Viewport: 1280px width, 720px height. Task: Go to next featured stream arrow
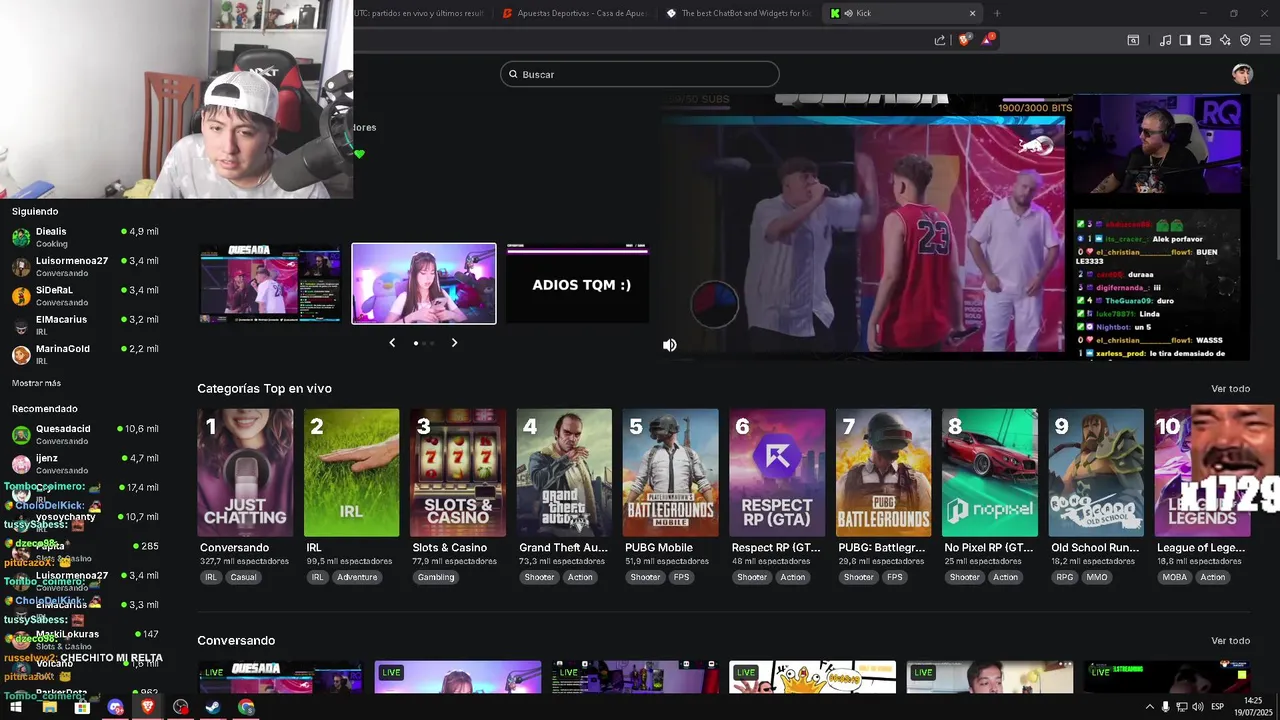(454, 343)
